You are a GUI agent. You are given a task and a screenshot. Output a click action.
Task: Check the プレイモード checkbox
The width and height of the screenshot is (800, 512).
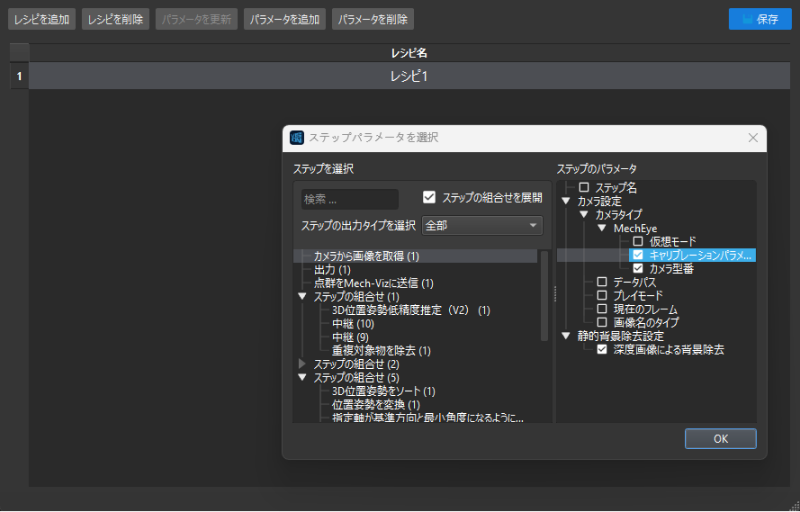(x=602, y=295)
